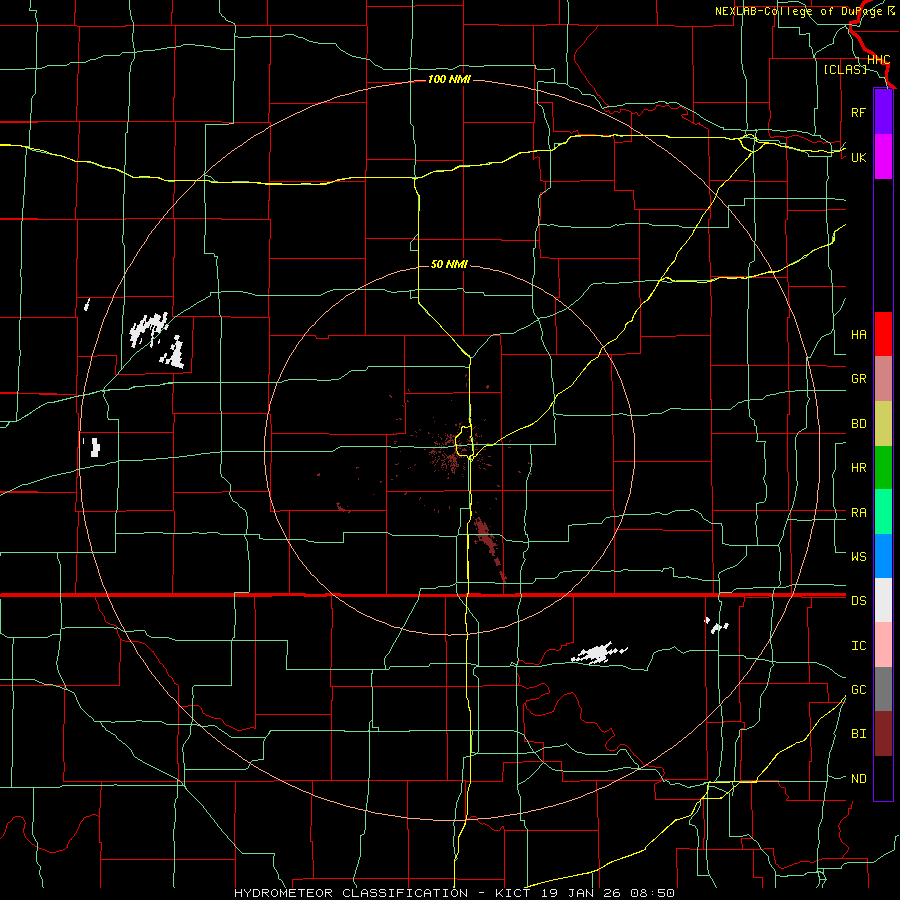This screenshot has width=900, height=900.
Task: Click the DS white legend swatch
Action: tap(883, 600)
